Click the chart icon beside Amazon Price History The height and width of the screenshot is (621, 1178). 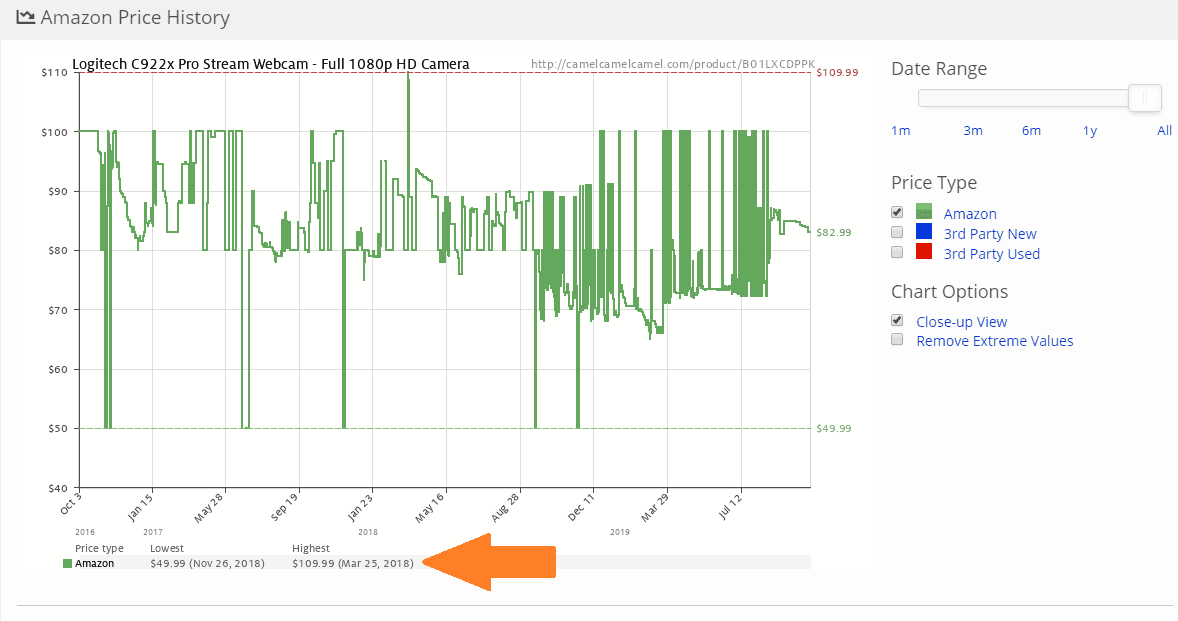(26, 17)
